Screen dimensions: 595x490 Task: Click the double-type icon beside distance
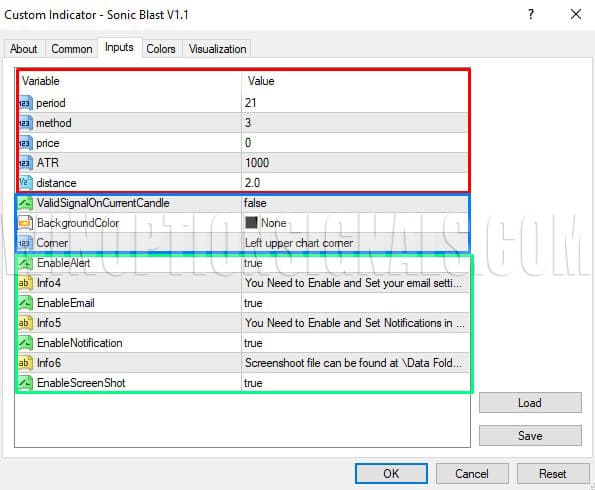click(x=25, y=183)
